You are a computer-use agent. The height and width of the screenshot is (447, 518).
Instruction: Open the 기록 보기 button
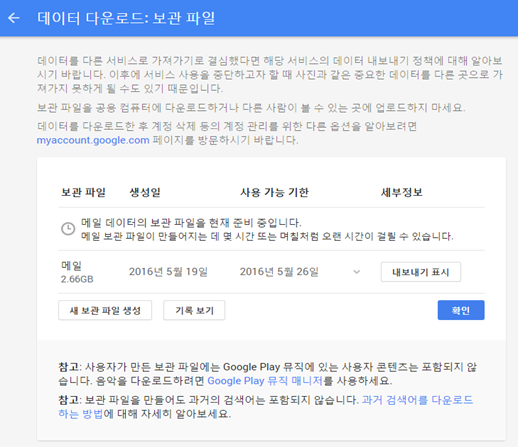pos(194,310)
